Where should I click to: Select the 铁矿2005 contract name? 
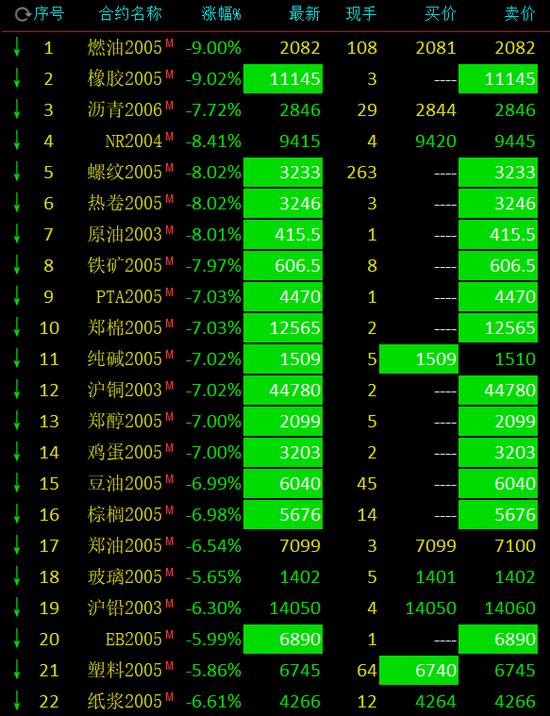125,265
